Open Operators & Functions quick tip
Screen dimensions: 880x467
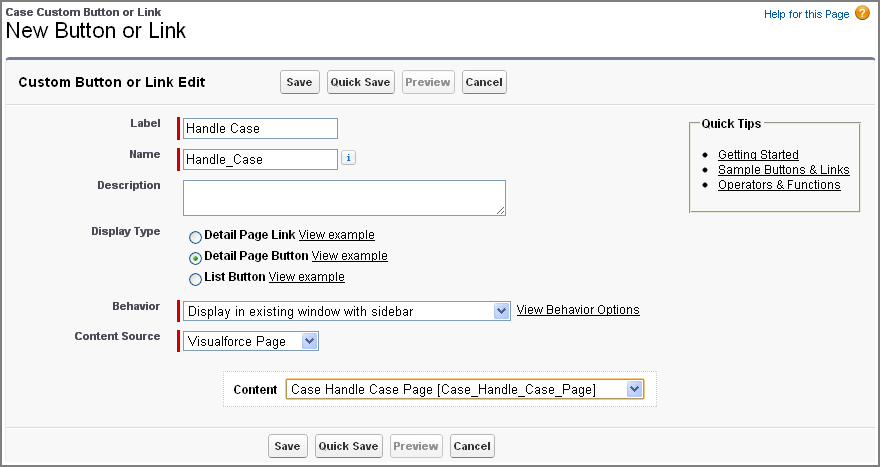coord(779,185)
